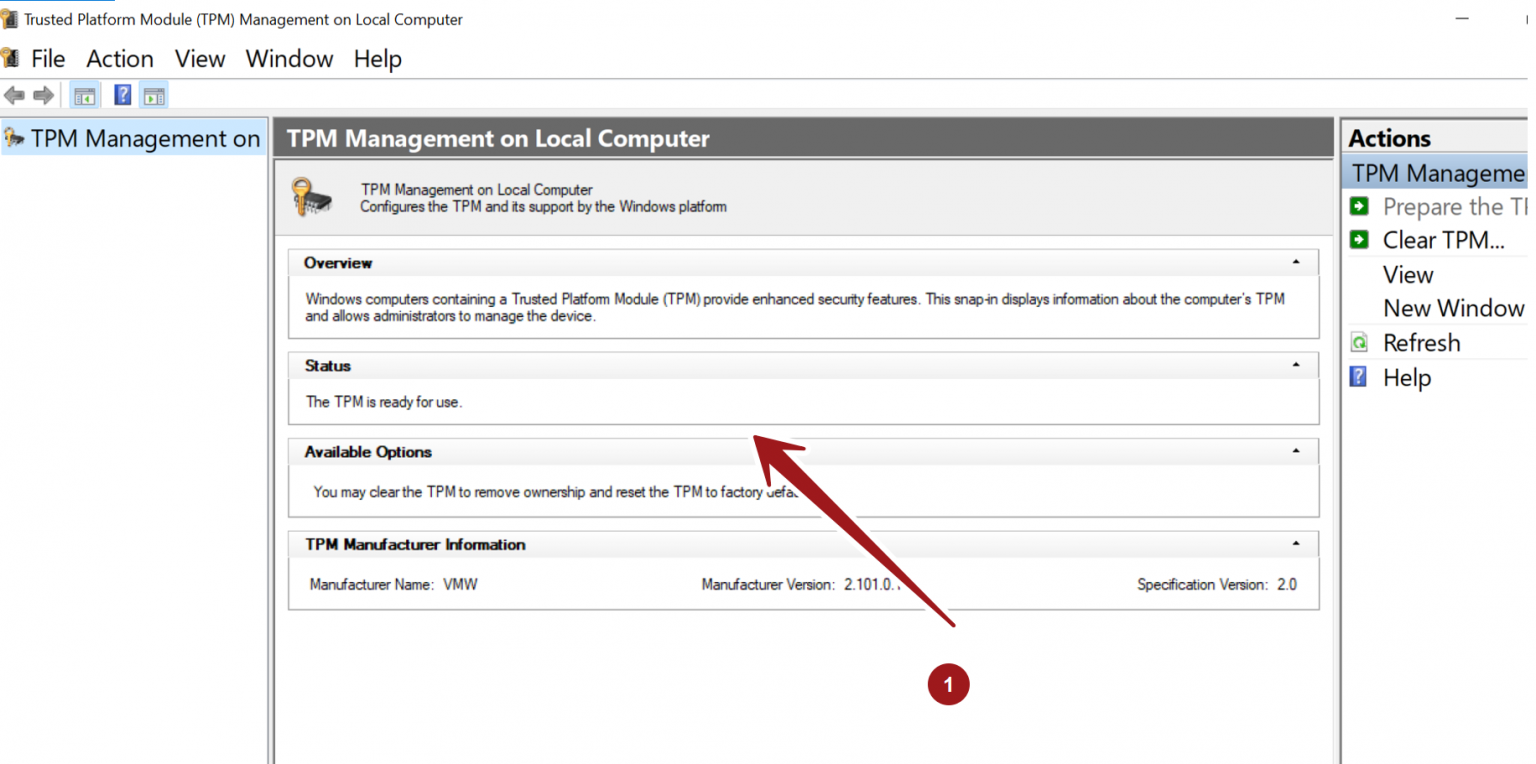This screenshot has height=764, width=1536.
Task: Click Clear TPM... in Actions pane
Action: (x=1443, y=240)
